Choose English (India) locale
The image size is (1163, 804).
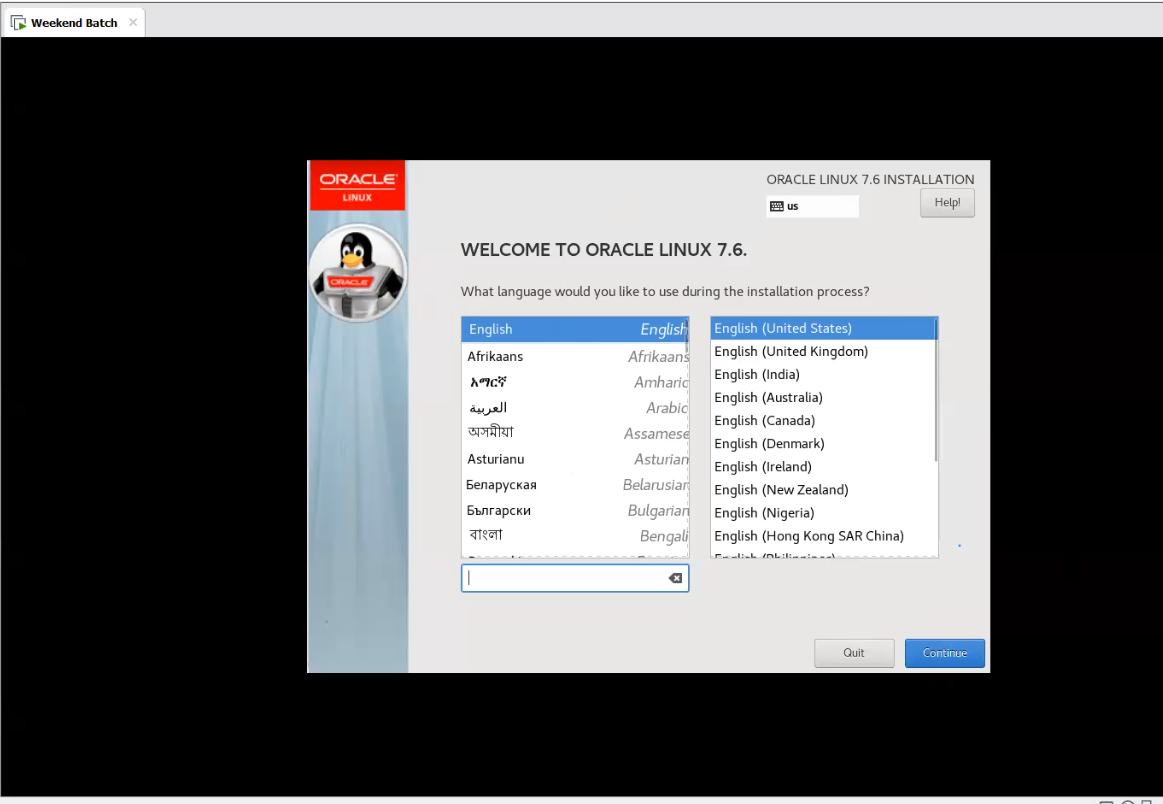822,375
